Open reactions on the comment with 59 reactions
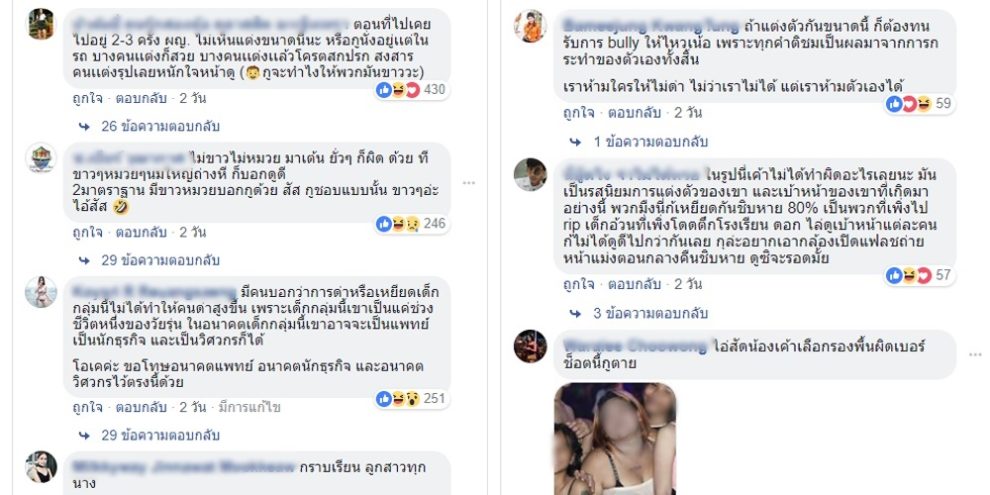The height and width of the screenshot is (495, 990). pos(920,104)
